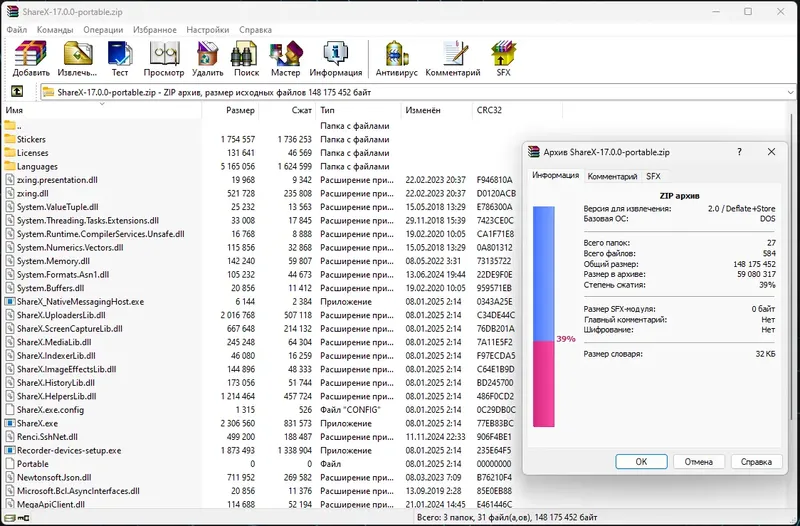Confirm dialog with the OK button
The height and width of the screenshot is (526, 800).
(641, 461)
